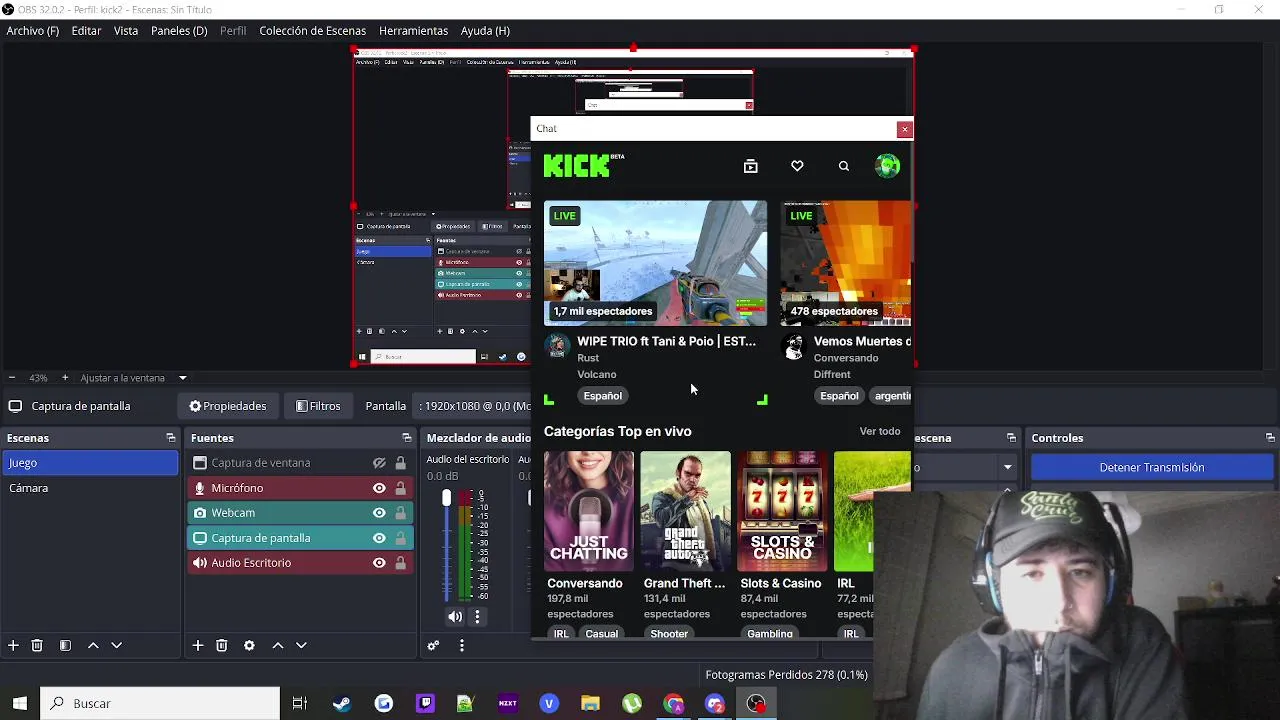
Task: Click Español tag under WIPE TRIO stream
Action: click(602, 396)
